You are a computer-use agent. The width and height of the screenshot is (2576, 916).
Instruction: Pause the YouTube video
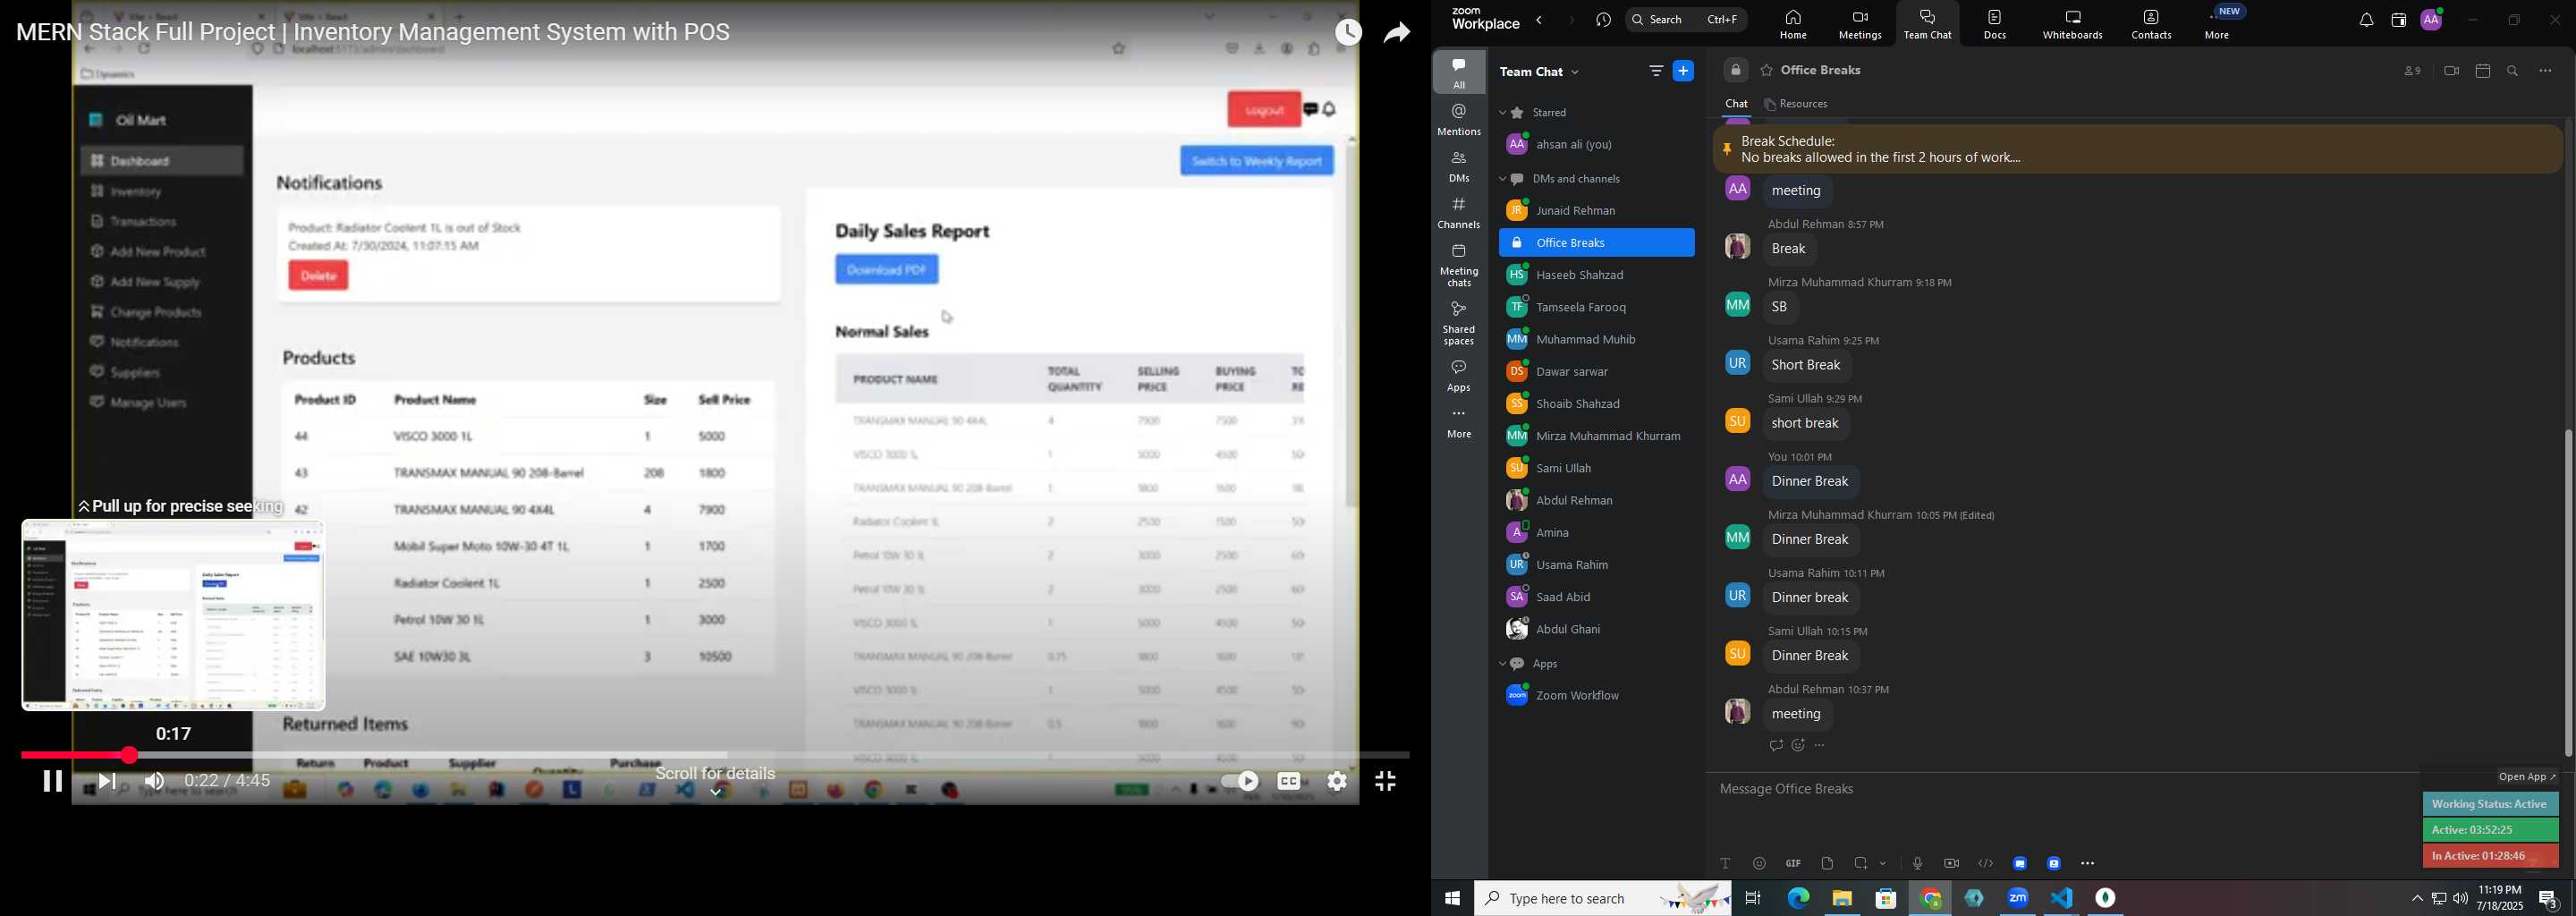click(52, 781)
